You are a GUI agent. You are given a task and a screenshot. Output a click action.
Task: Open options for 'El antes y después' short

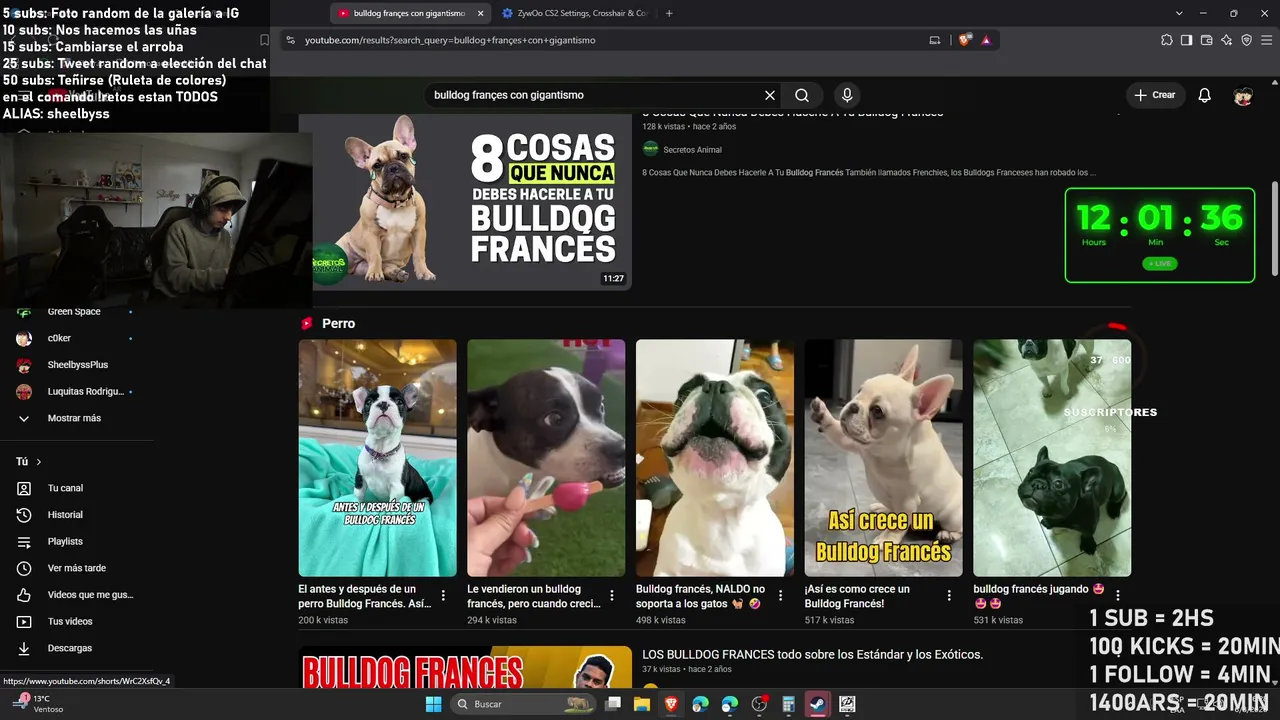[x=443, y=595]
